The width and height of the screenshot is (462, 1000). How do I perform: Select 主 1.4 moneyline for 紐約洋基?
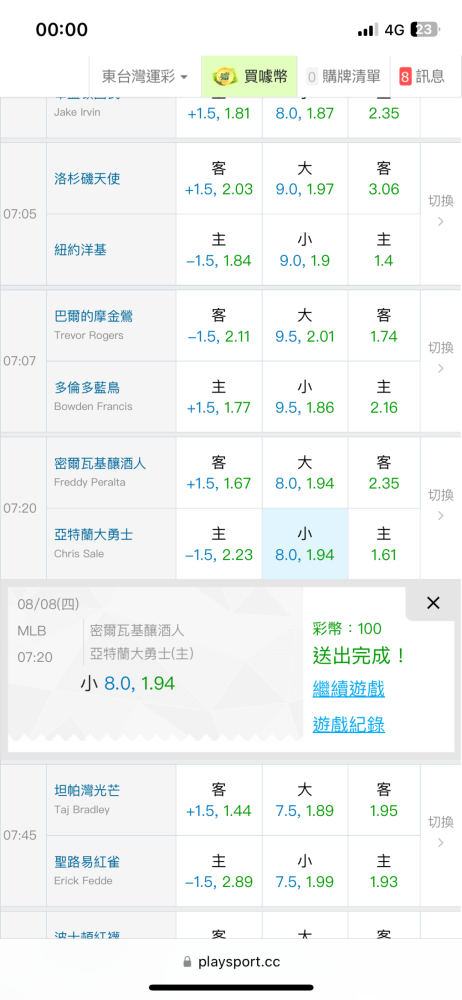coord(384,250)
